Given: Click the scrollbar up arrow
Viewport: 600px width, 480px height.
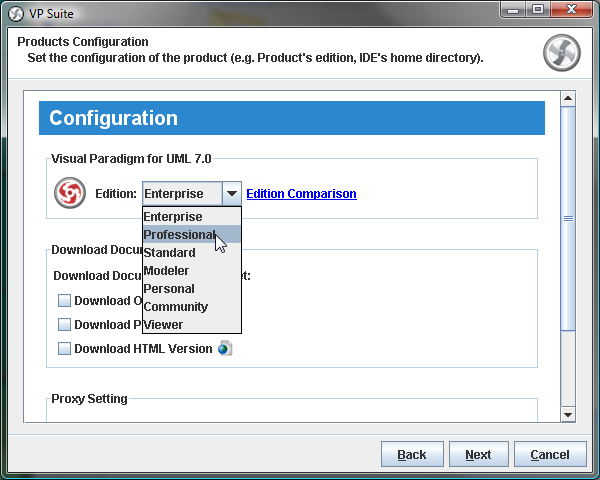Looking at the screenshot, I should point(568,99).
